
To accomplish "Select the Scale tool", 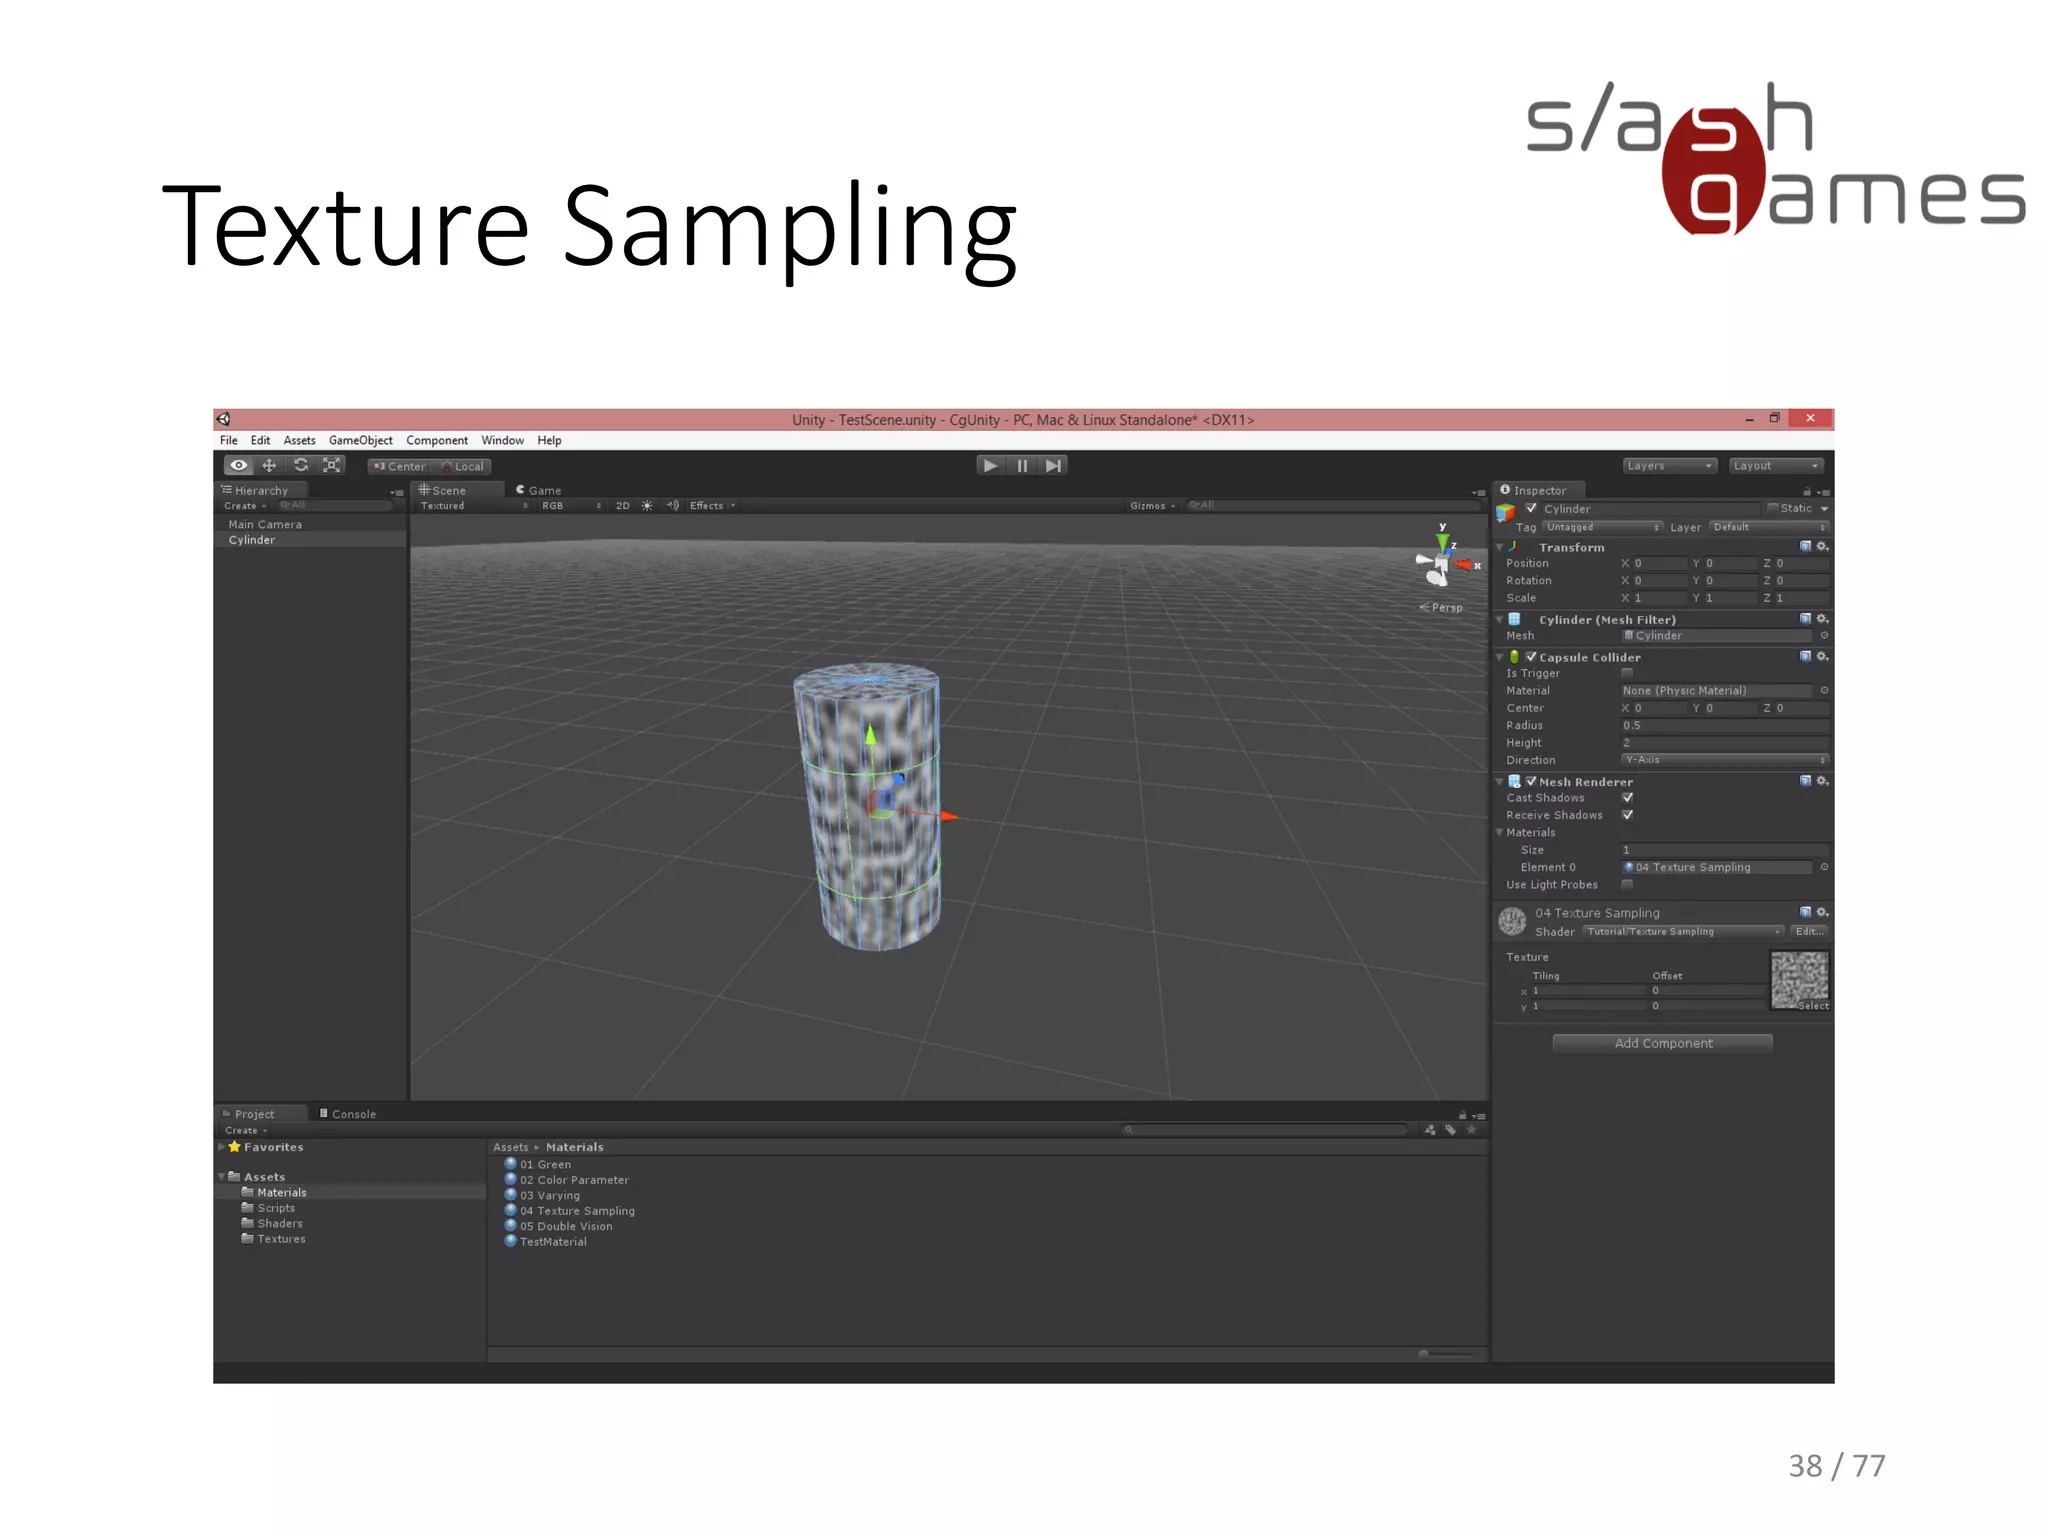I will pos(332,466).
